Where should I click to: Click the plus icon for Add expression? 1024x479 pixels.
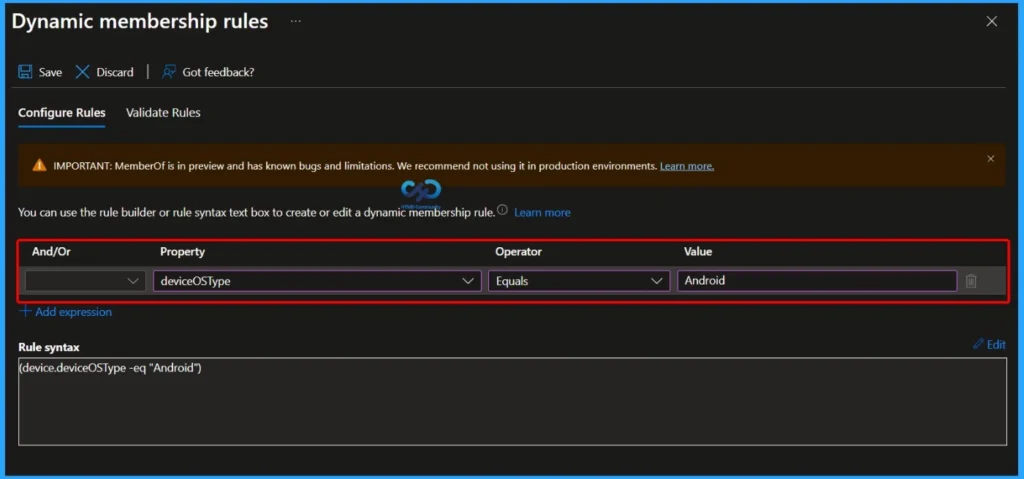point(25,312)
